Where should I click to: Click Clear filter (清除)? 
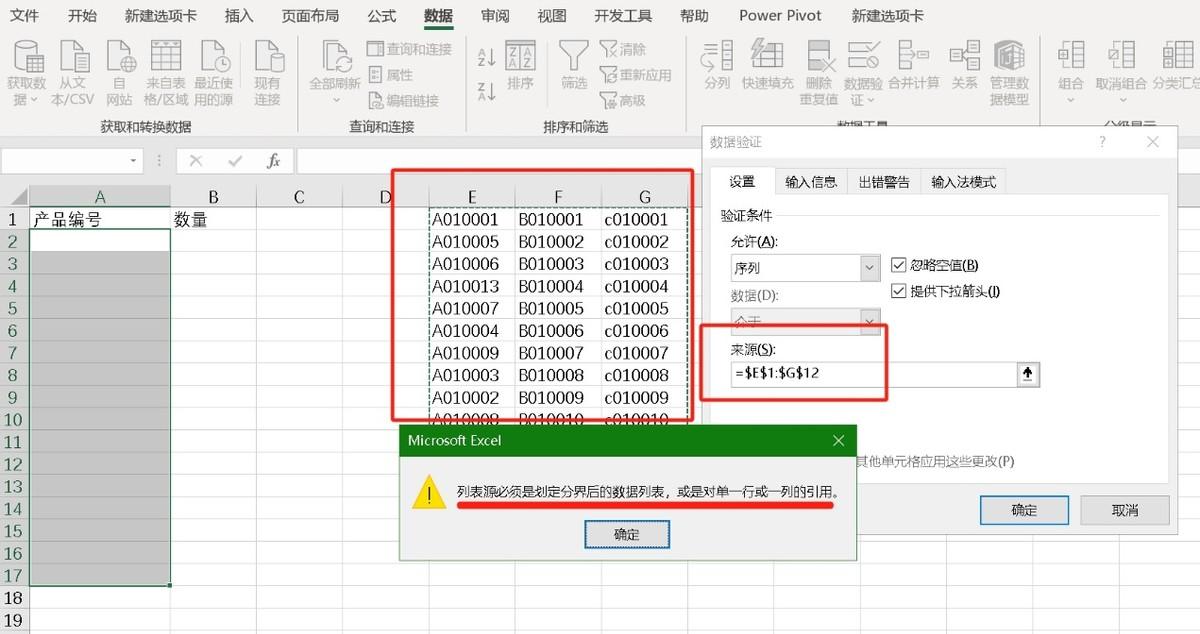pos(623,49)
